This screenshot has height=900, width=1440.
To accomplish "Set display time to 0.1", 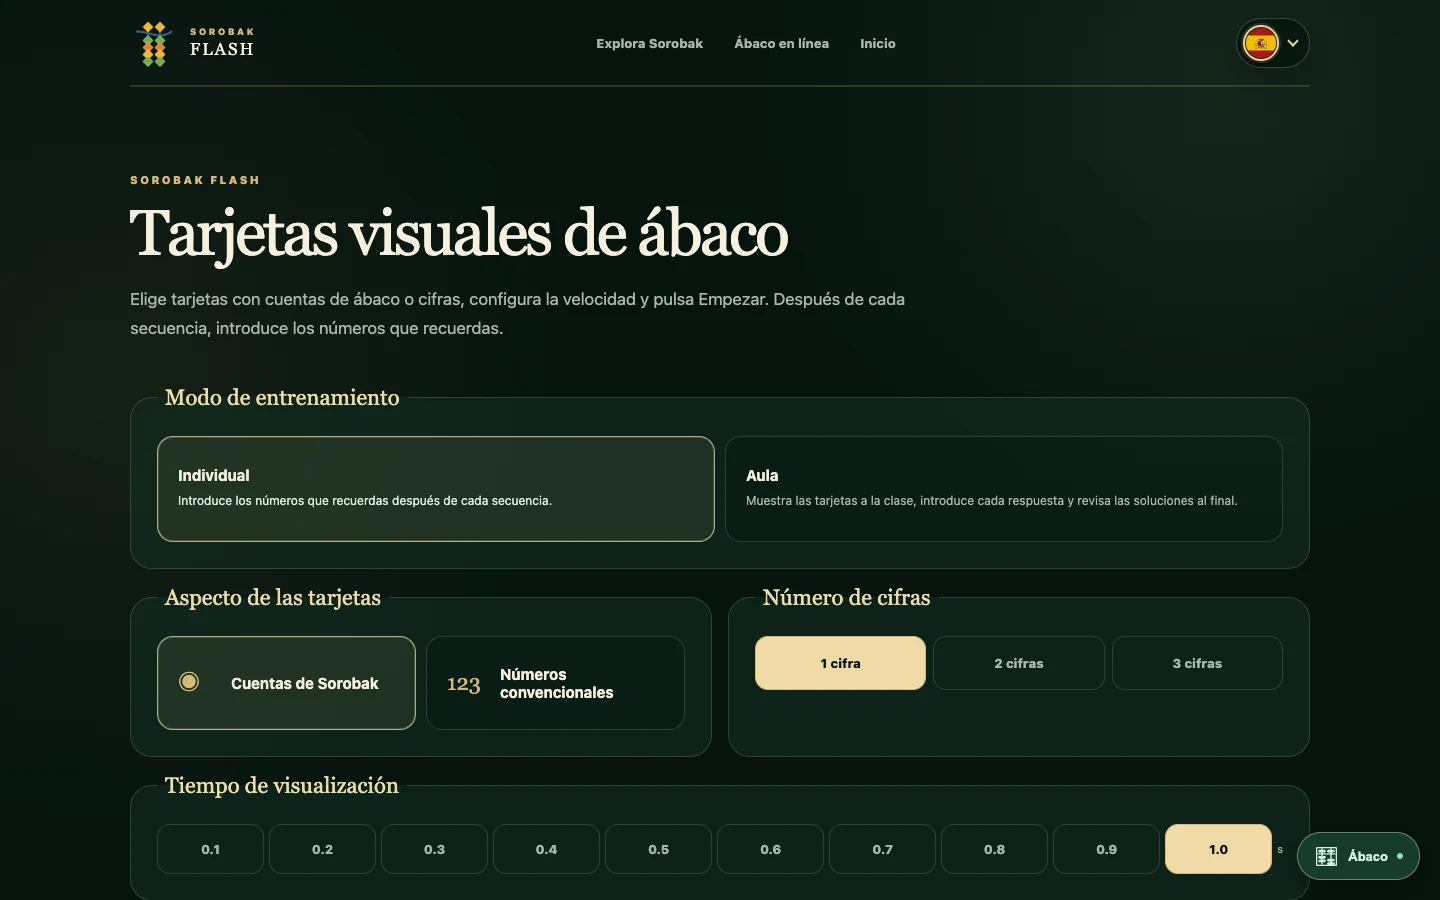I will 210,849.
